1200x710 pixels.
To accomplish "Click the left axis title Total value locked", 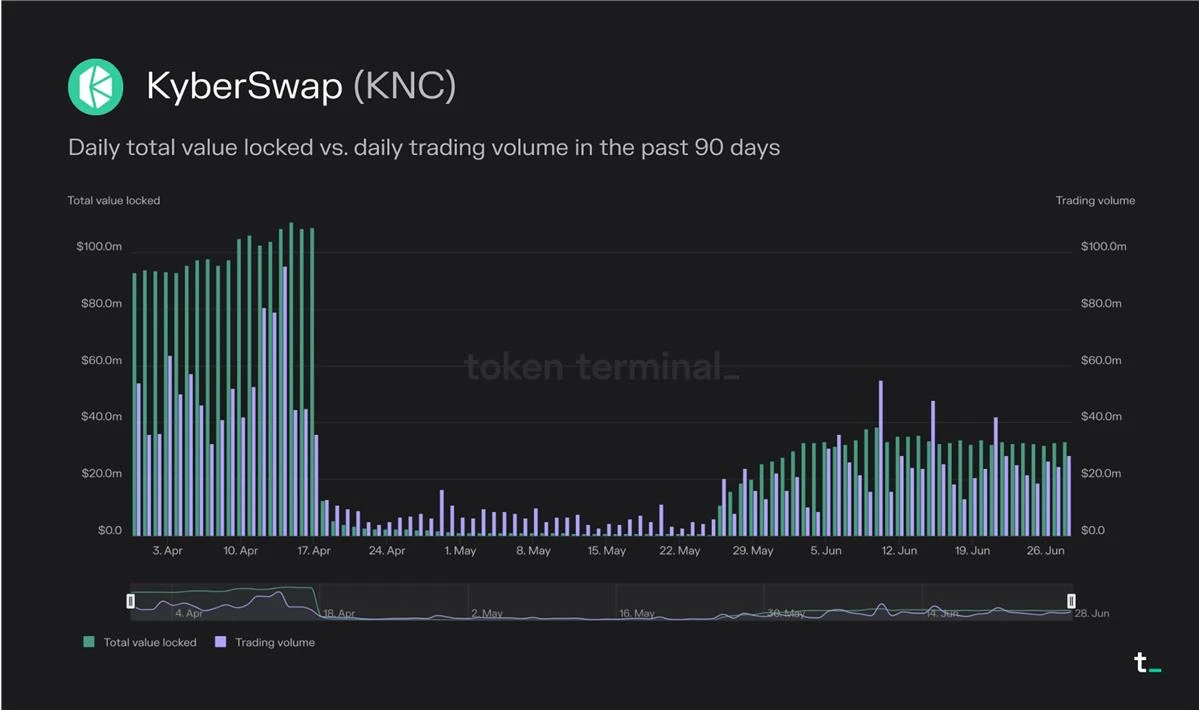I will click(114, 201).
